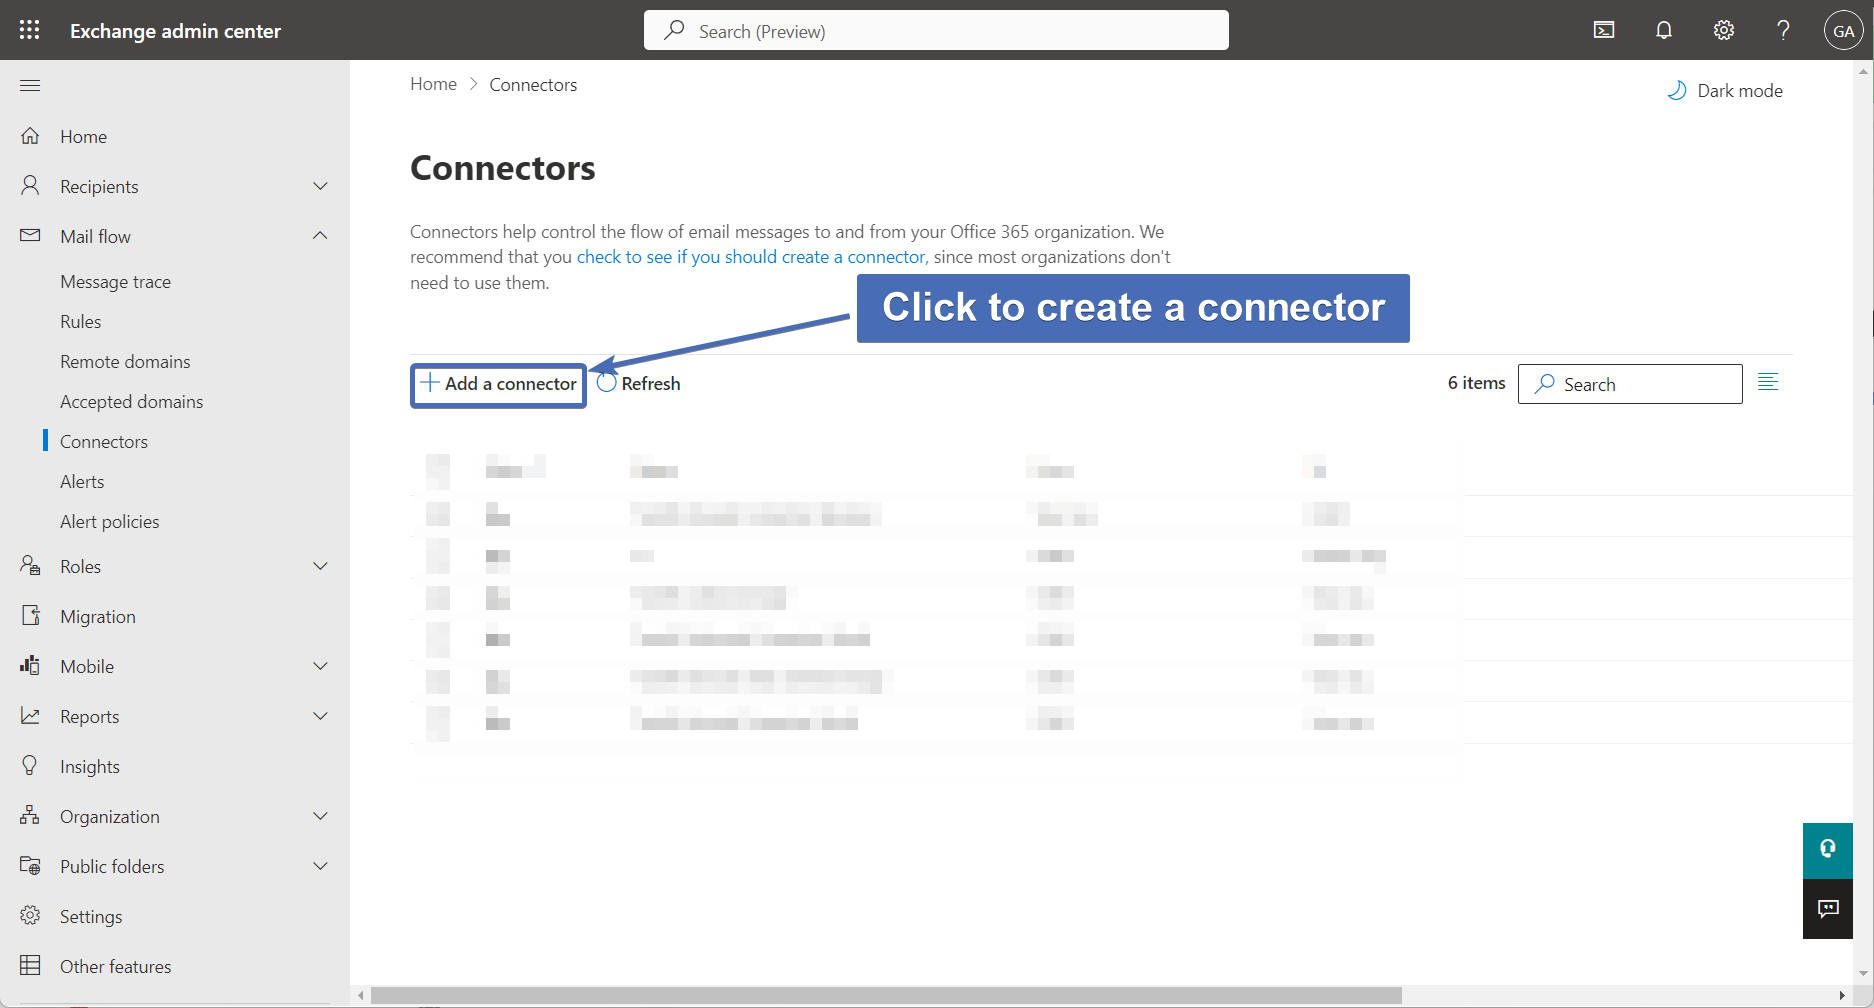Open the check if you should create a connector link
The width and height of the screenshot is (1874, 1008).
(751, 256)
